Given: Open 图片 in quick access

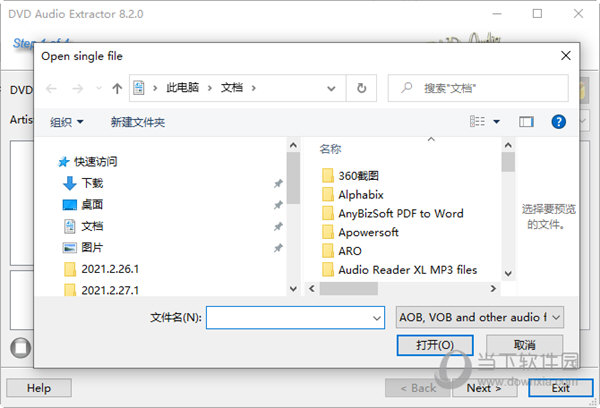Looking at the screenshot, I should [x=83, y=248].
